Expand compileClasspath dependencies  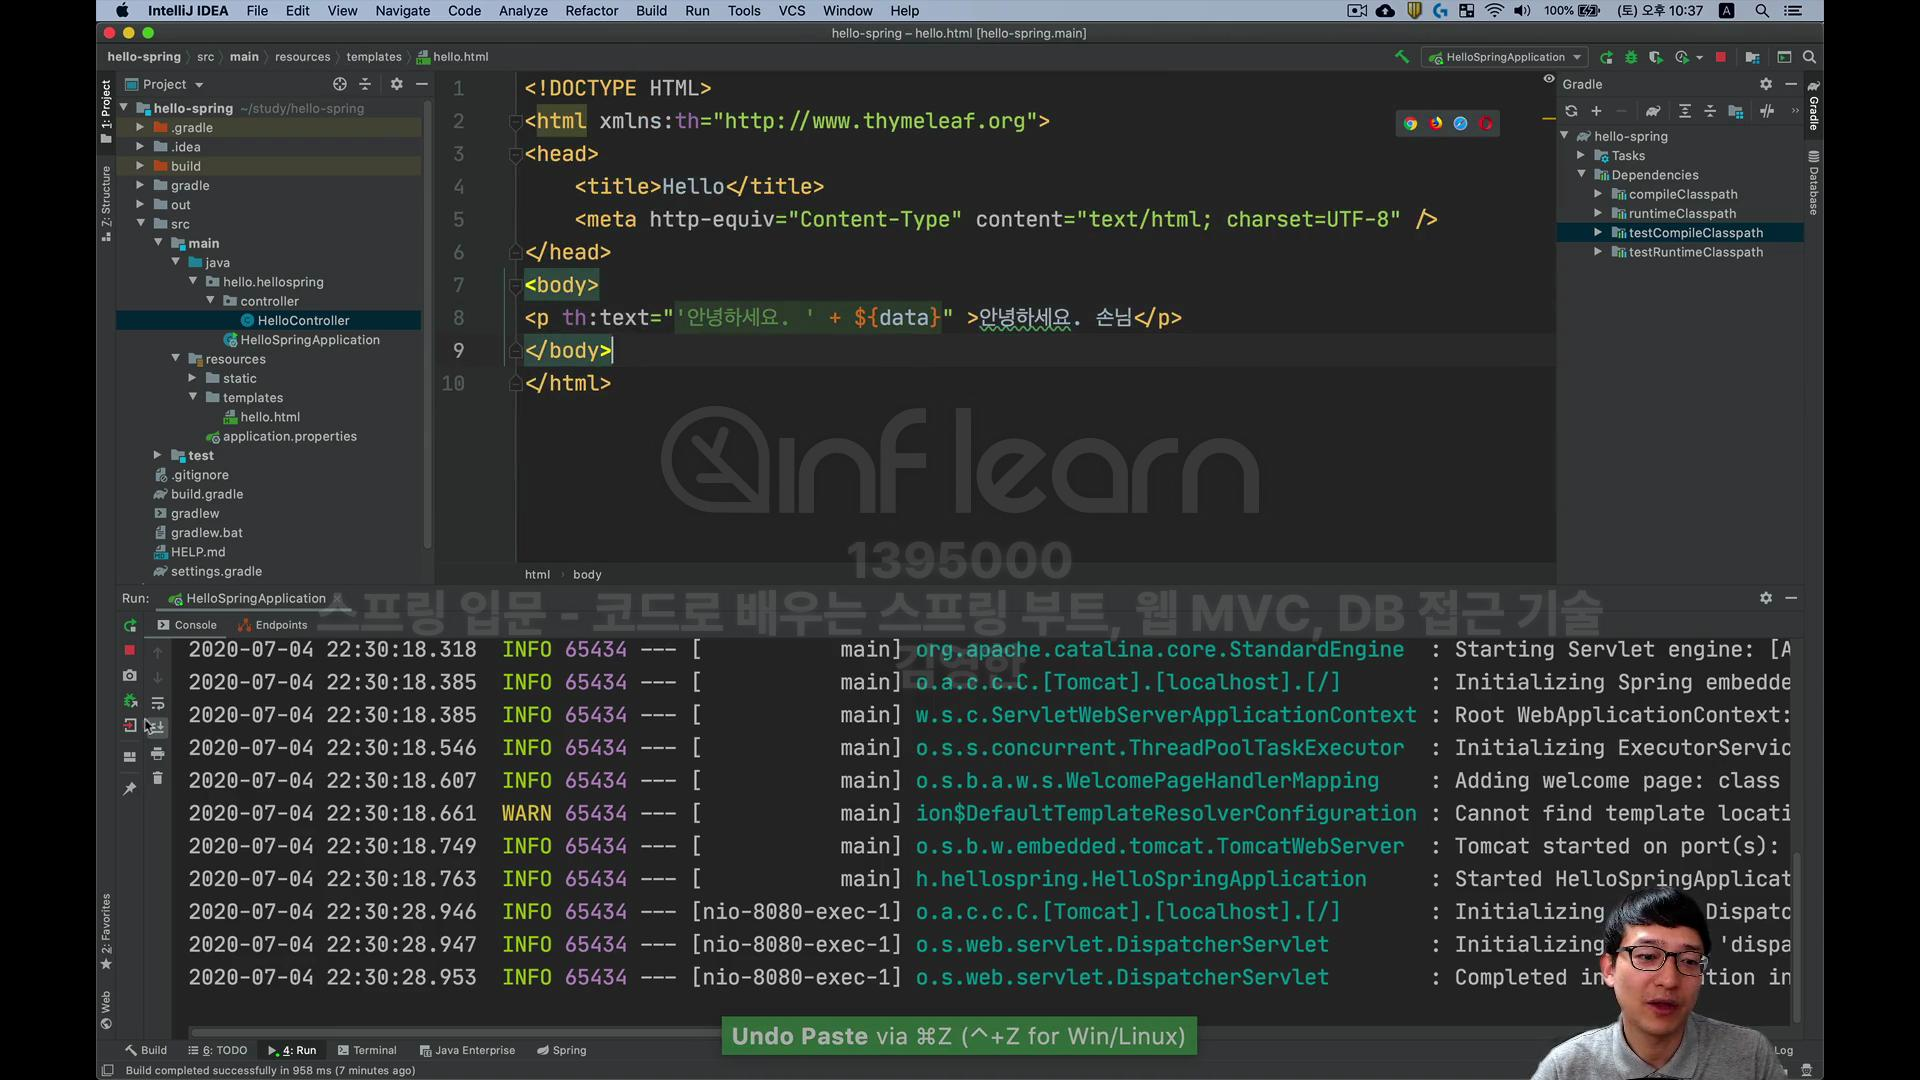(1598, 194)
